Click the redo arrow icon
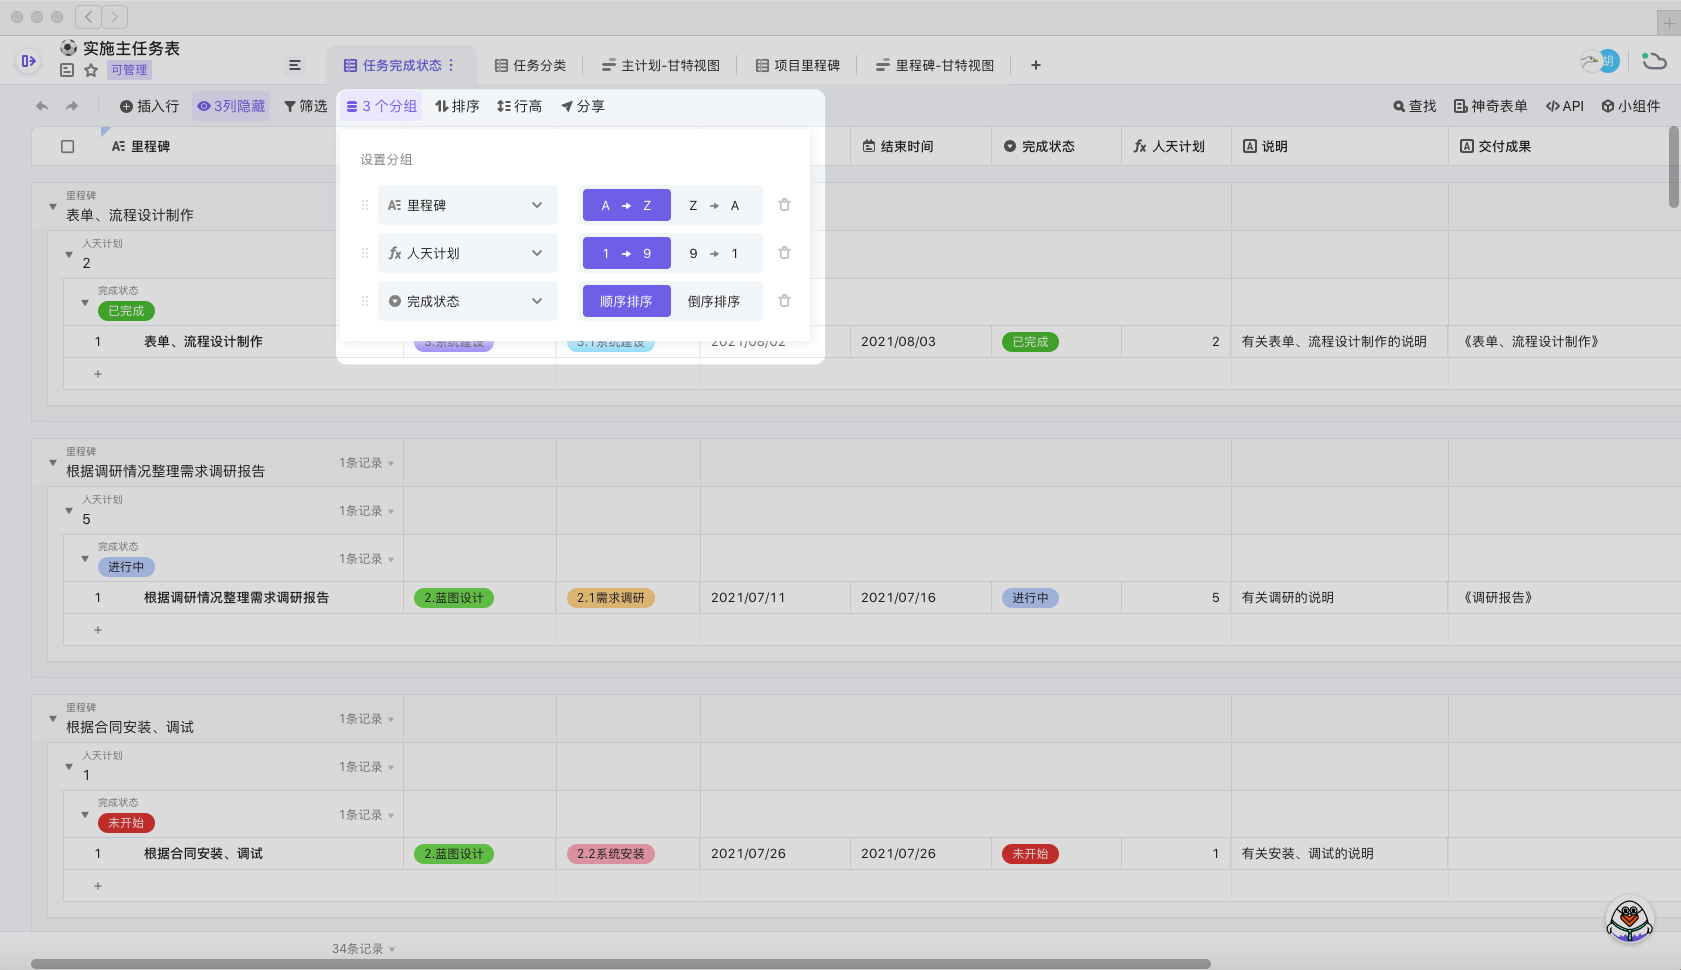1681x970 pixels. click(72, 106)
